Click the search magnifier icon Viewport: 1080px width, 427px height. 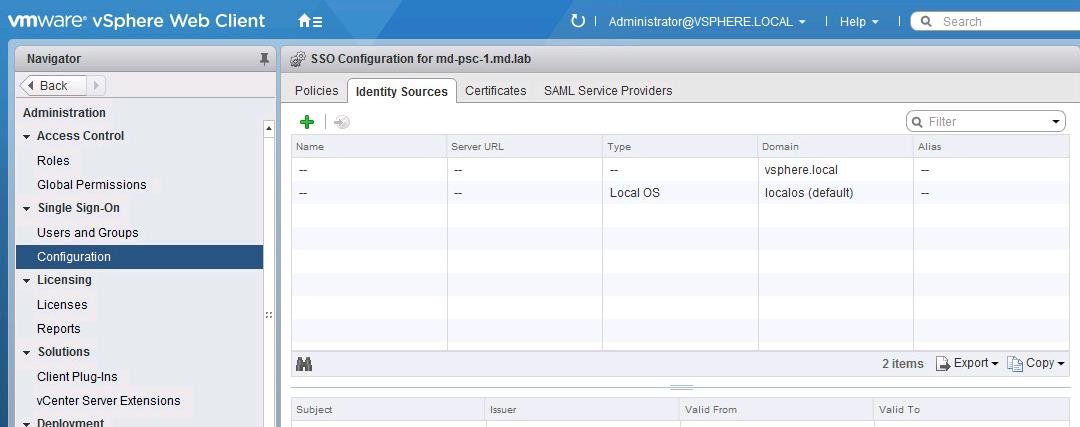coord(925,21)
